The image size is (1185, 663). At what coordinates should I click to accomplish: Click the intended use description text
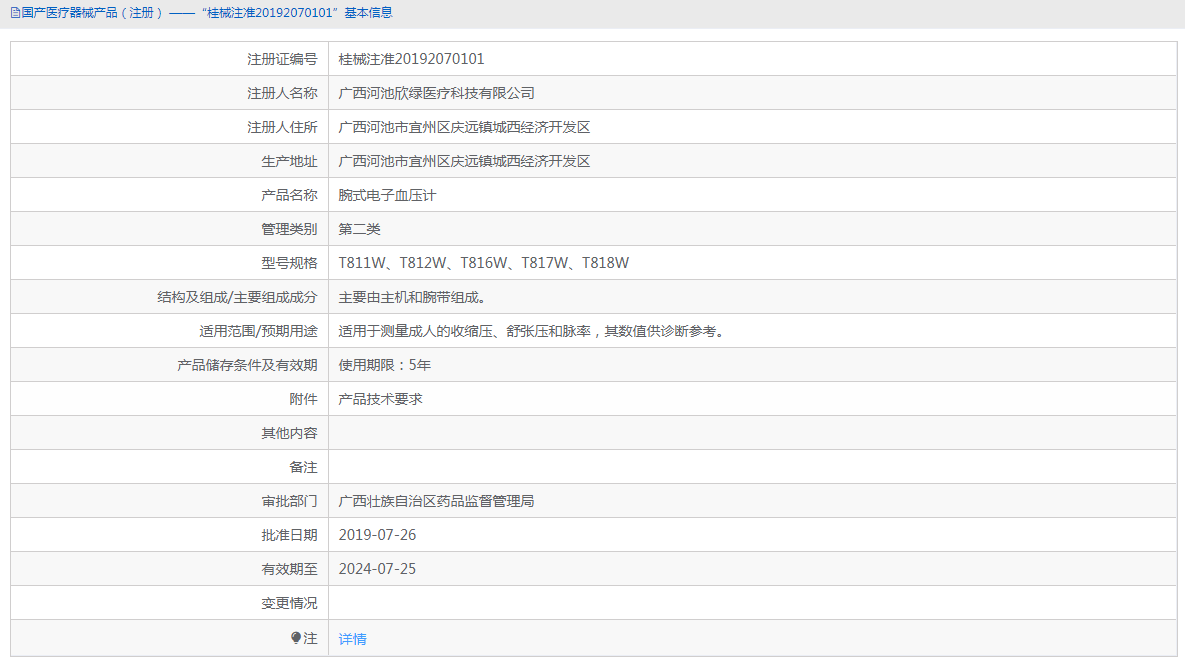point(531,331)
